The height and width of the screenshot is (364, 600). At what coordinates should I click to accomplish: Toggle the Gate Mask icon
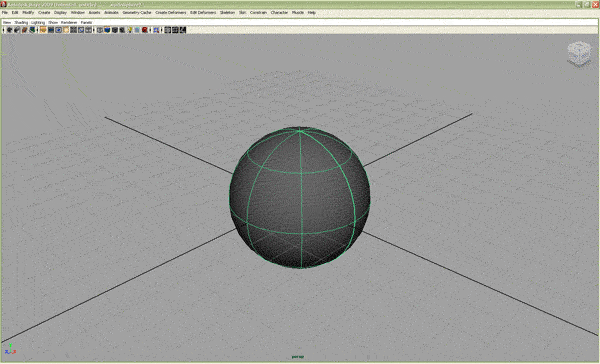[x=66, y=30]
